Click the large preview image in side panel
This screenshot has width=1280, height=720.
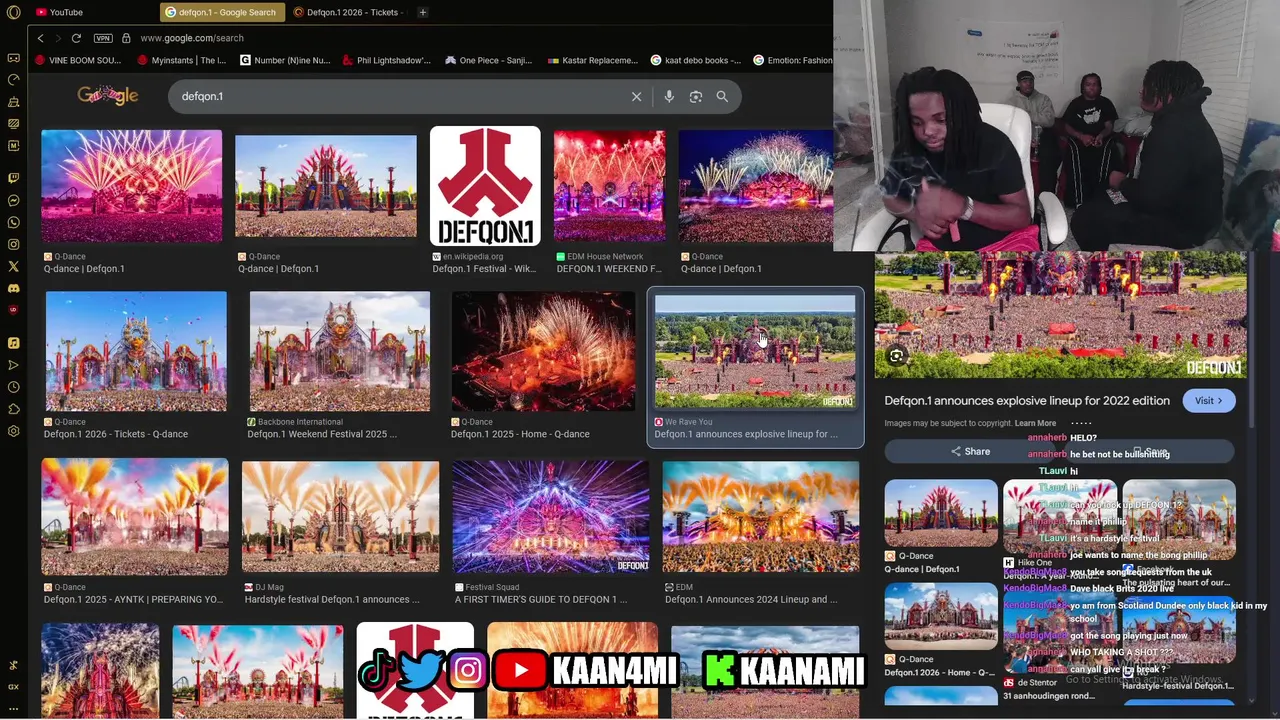click(x=1060, y=315)
